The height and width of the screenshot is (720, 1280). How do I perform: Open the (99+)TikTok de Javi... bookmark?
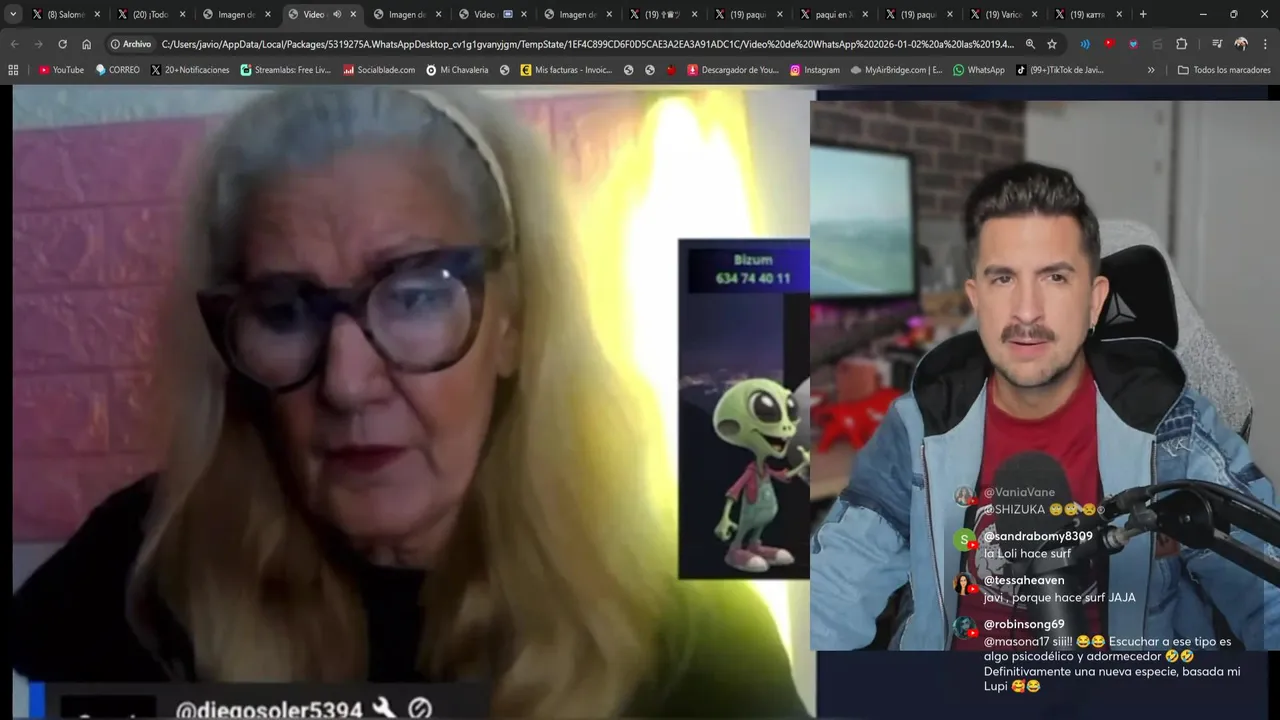(1060, 70)
